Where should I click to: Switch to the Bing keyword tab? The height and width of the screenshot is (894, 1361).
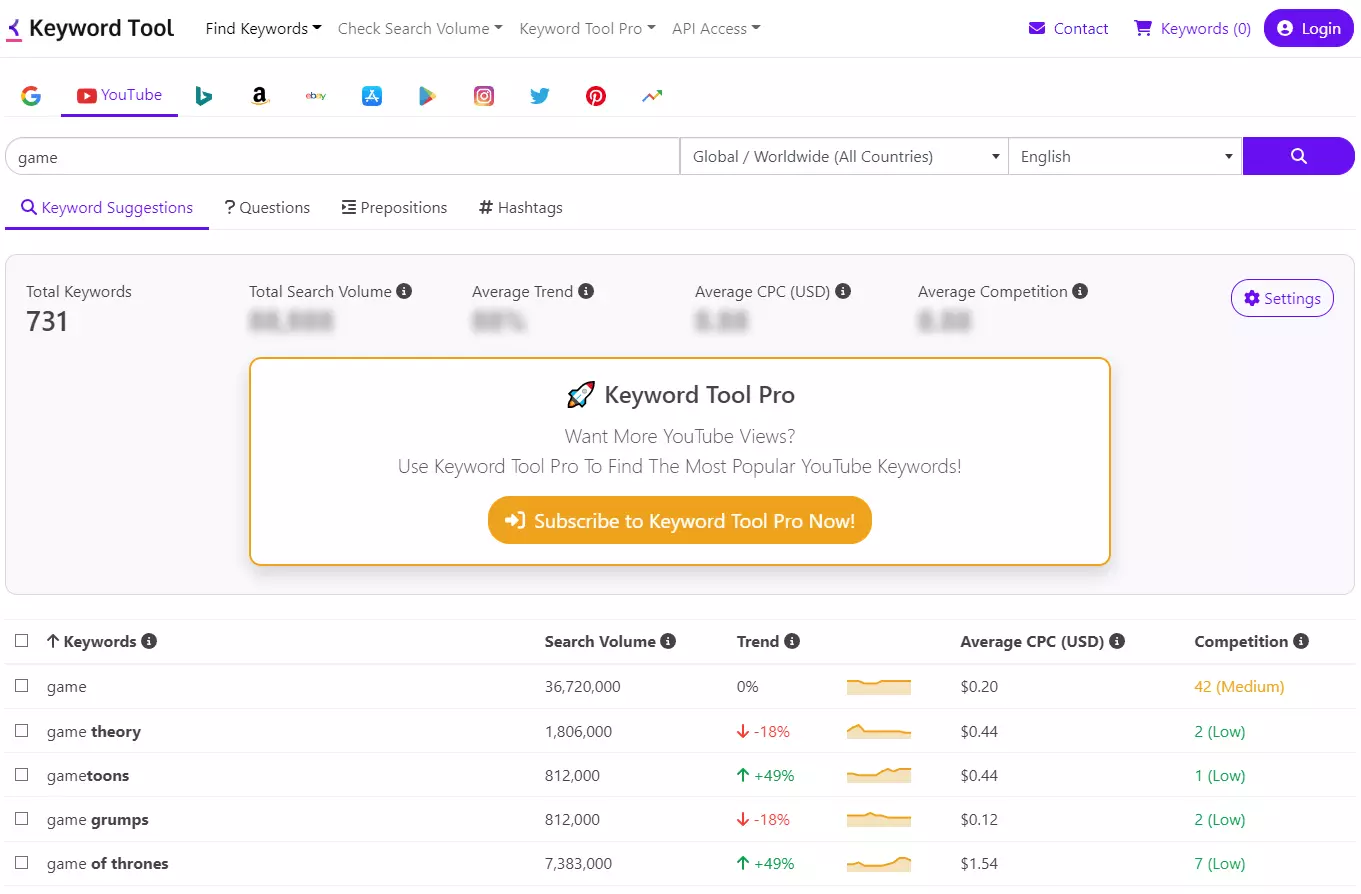pos(204,96)
